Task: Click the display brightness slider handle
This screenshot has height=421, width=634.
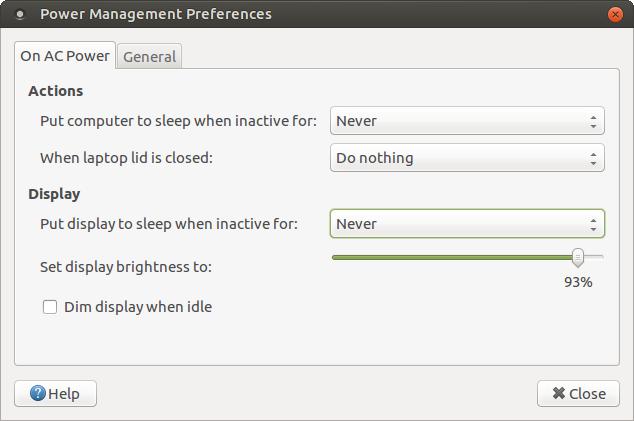Action: click(578, 258)
